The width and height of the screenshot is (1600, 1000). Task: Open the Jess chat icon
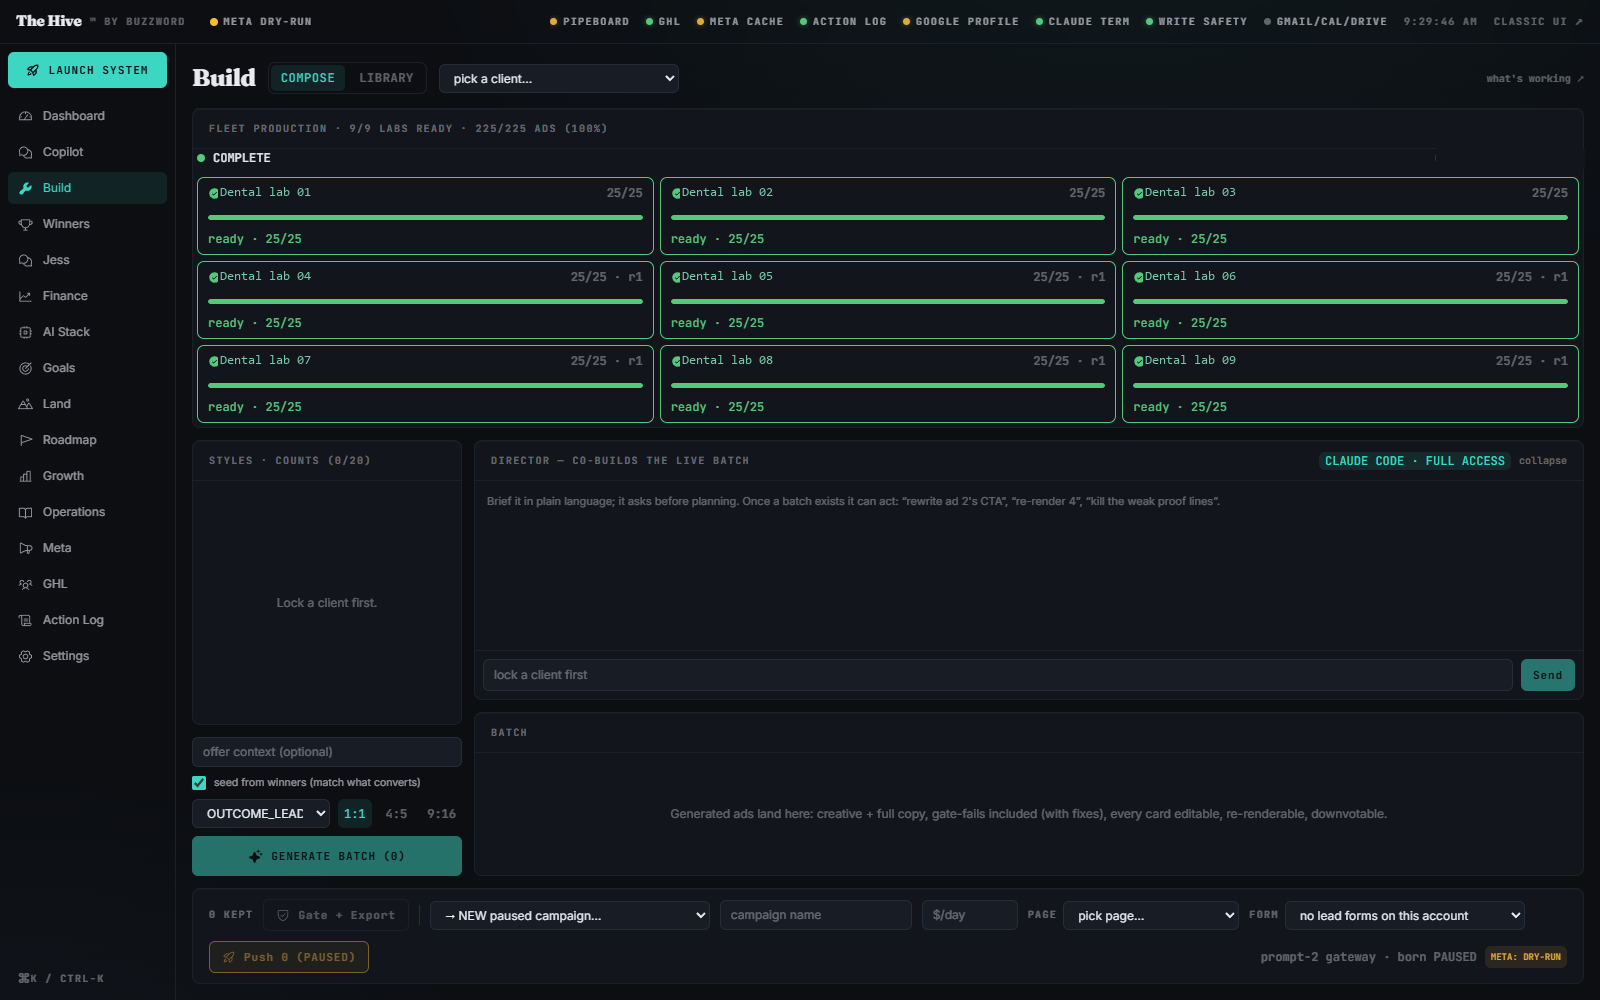[x=26, y=260]
